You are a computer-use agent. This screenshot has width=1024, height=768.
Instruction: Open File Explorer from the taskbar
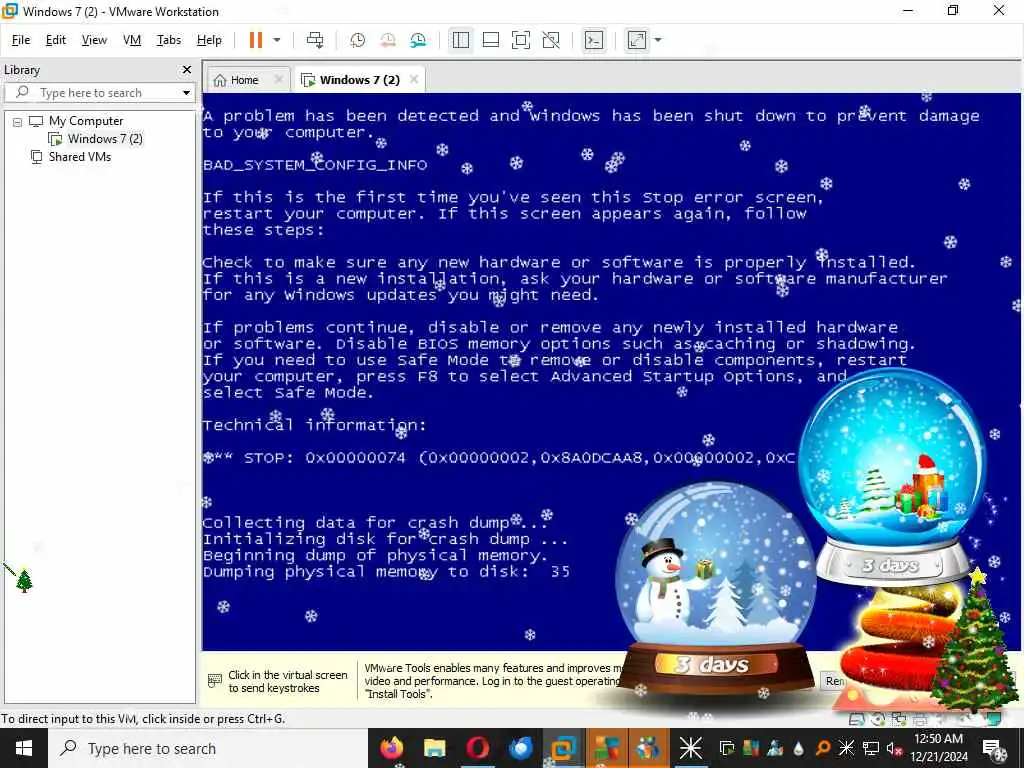(x=434, y=748)
